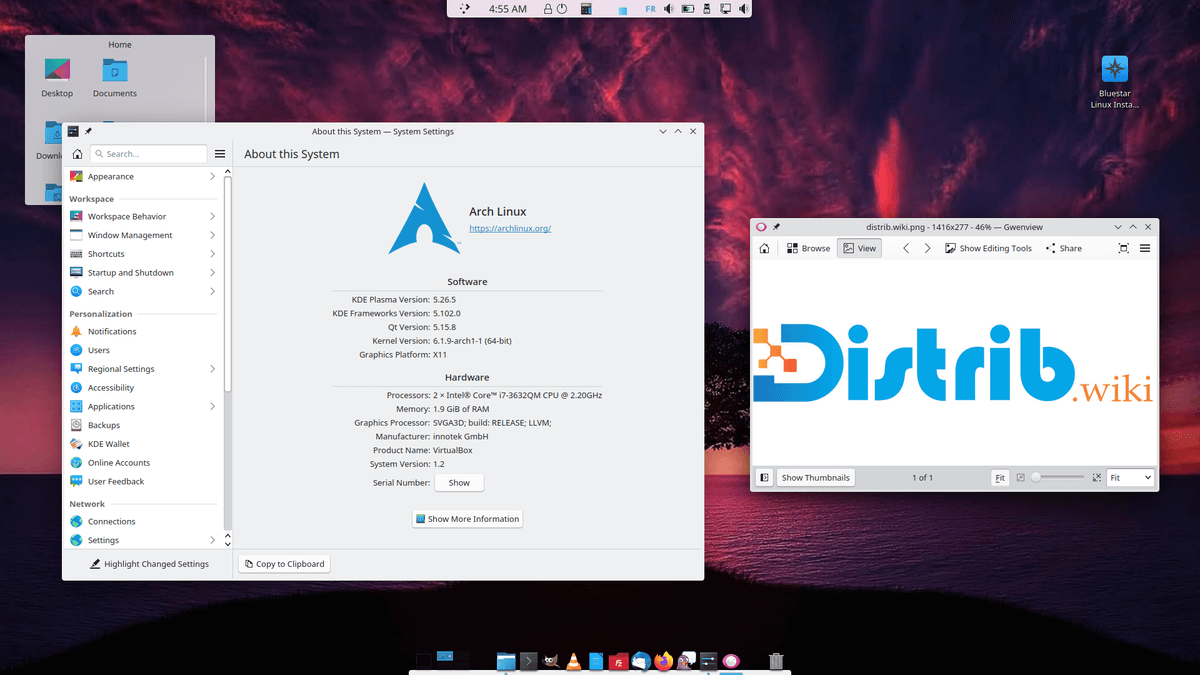The image size is (1200, 675).
Task: Open Documents folder in Home widget
Action: click(x=115, y=78)
